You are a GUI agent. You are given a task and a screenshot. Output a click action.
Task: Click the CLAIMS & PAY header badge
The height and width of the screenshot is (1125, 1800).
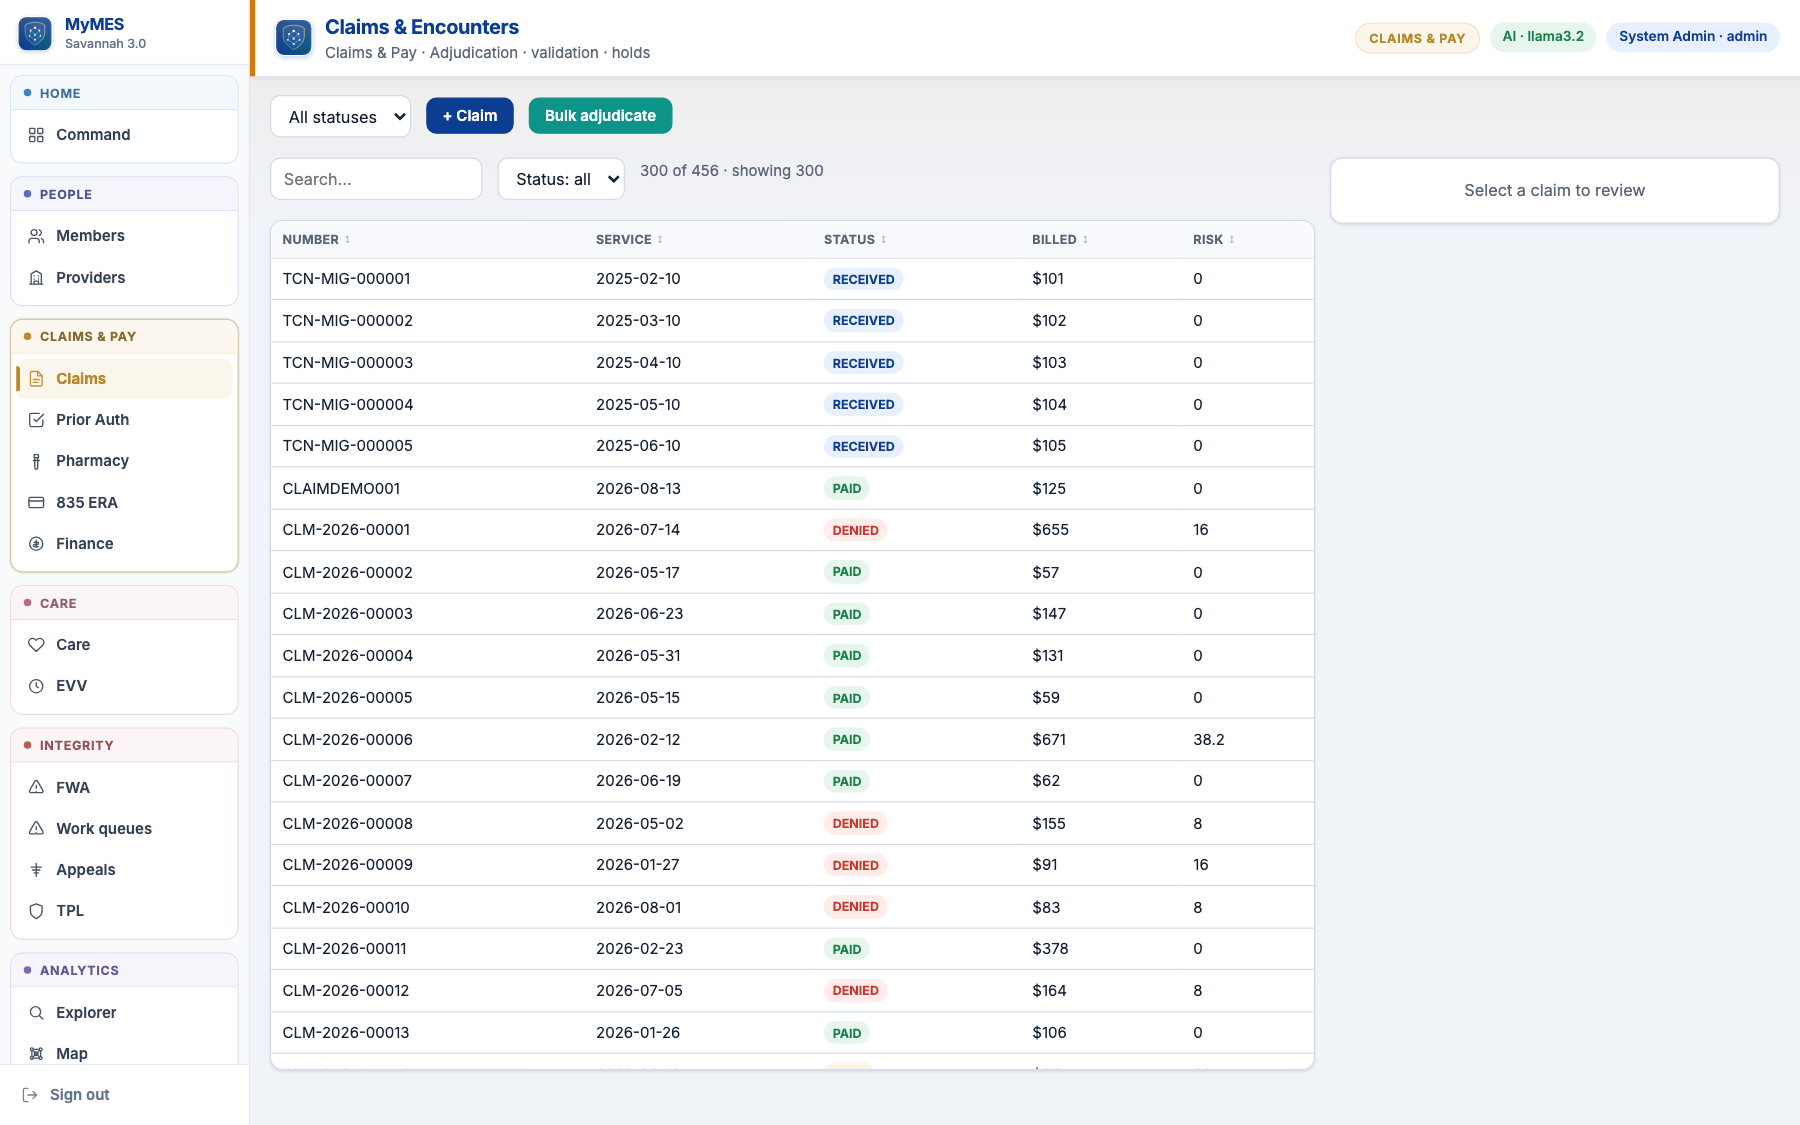point(1417,38)
